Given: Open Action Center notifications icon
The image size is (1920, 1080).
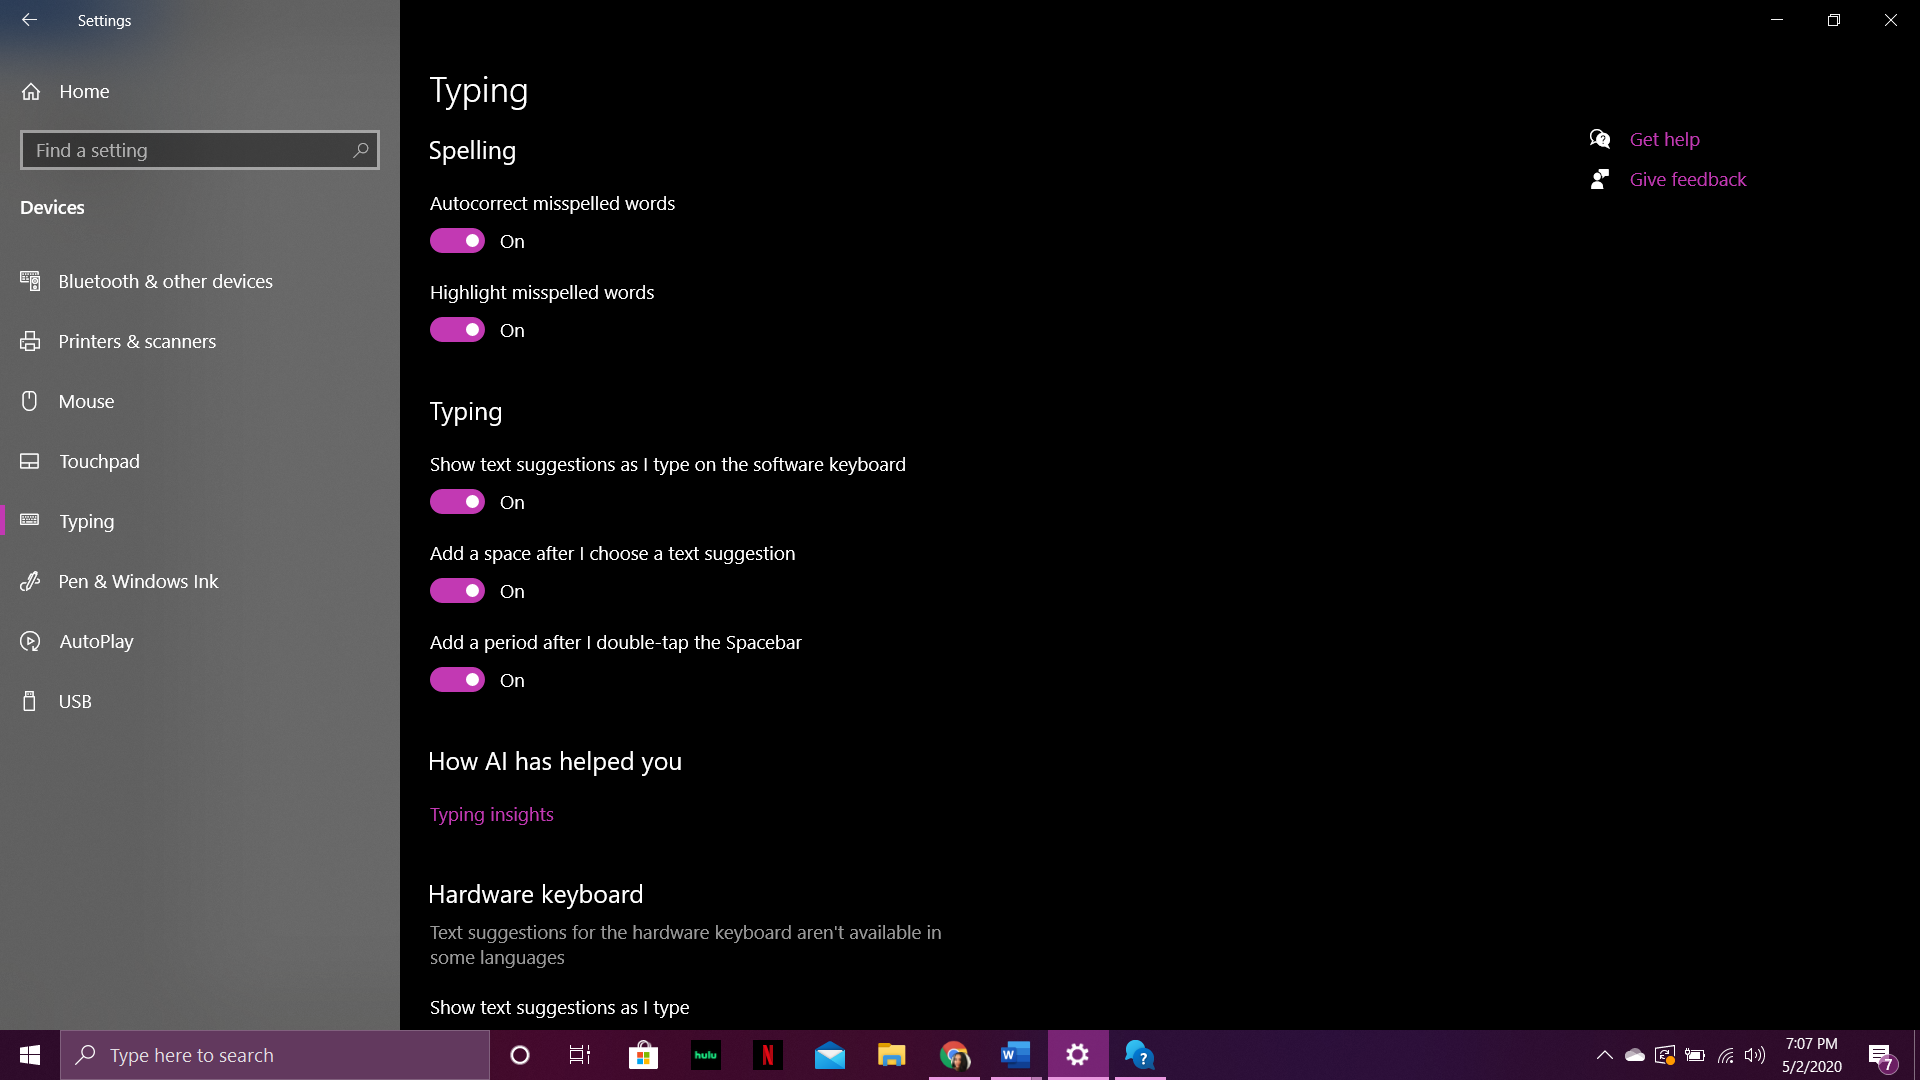Looking at the screenshot, I should pos(1881,1055).
